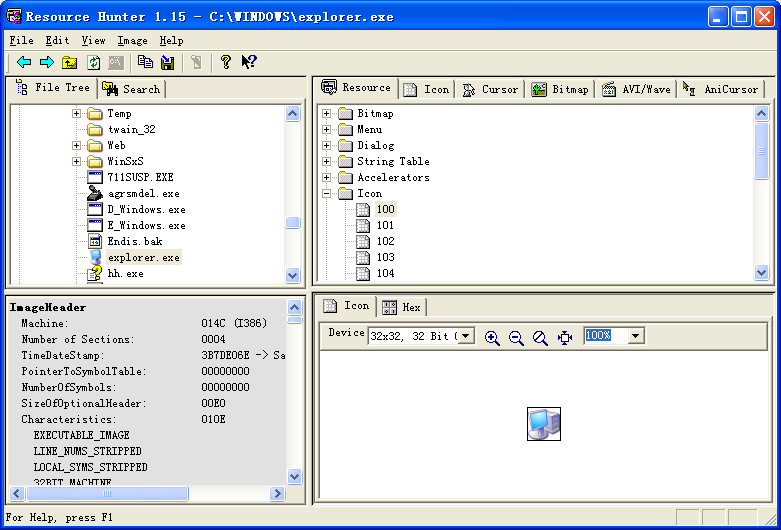This screenshot has height=530, width=781.
Task: Click the explorer.exe computer icon preview
Action: point(544,424)
